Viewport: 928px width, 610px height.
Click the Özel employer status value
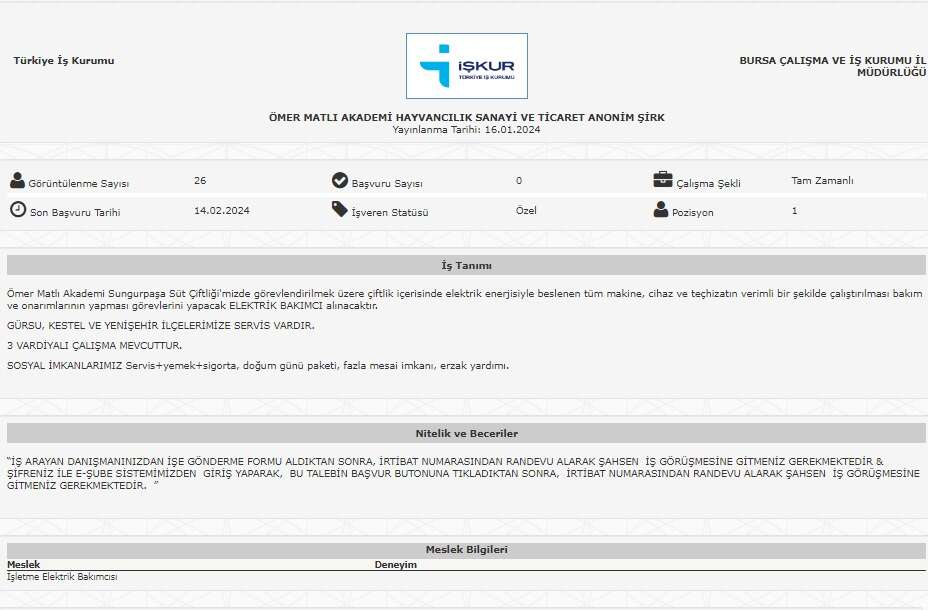526,211
